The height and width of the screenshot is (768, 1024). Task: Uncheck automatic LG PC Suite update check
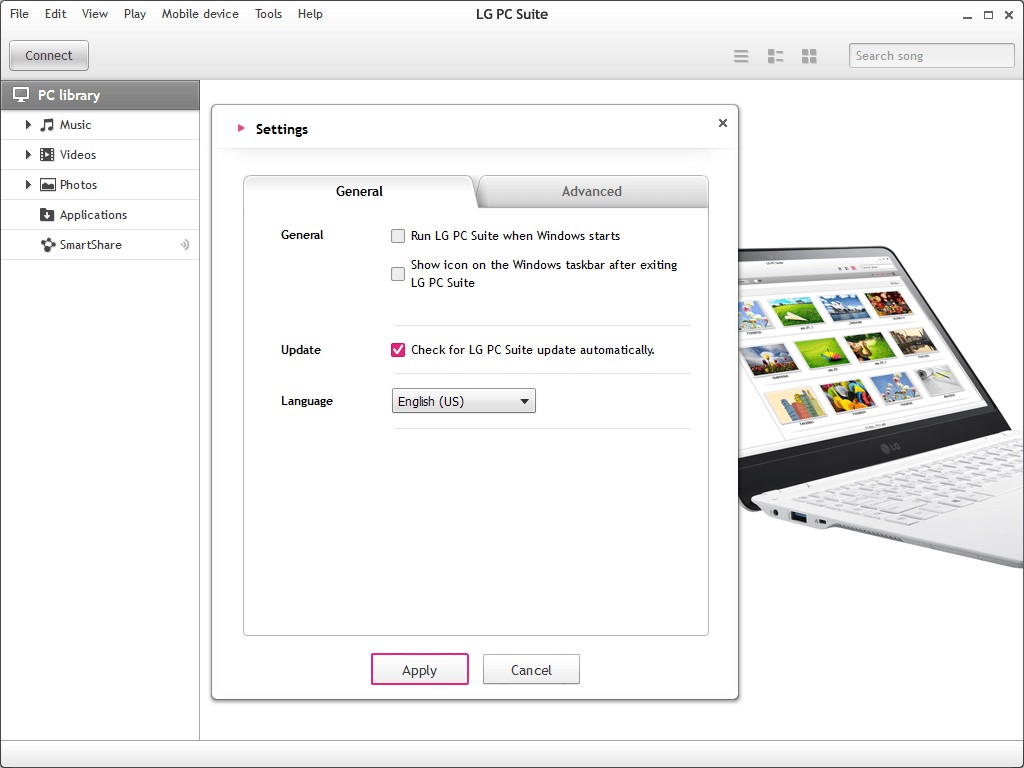[x=398, y=350]
